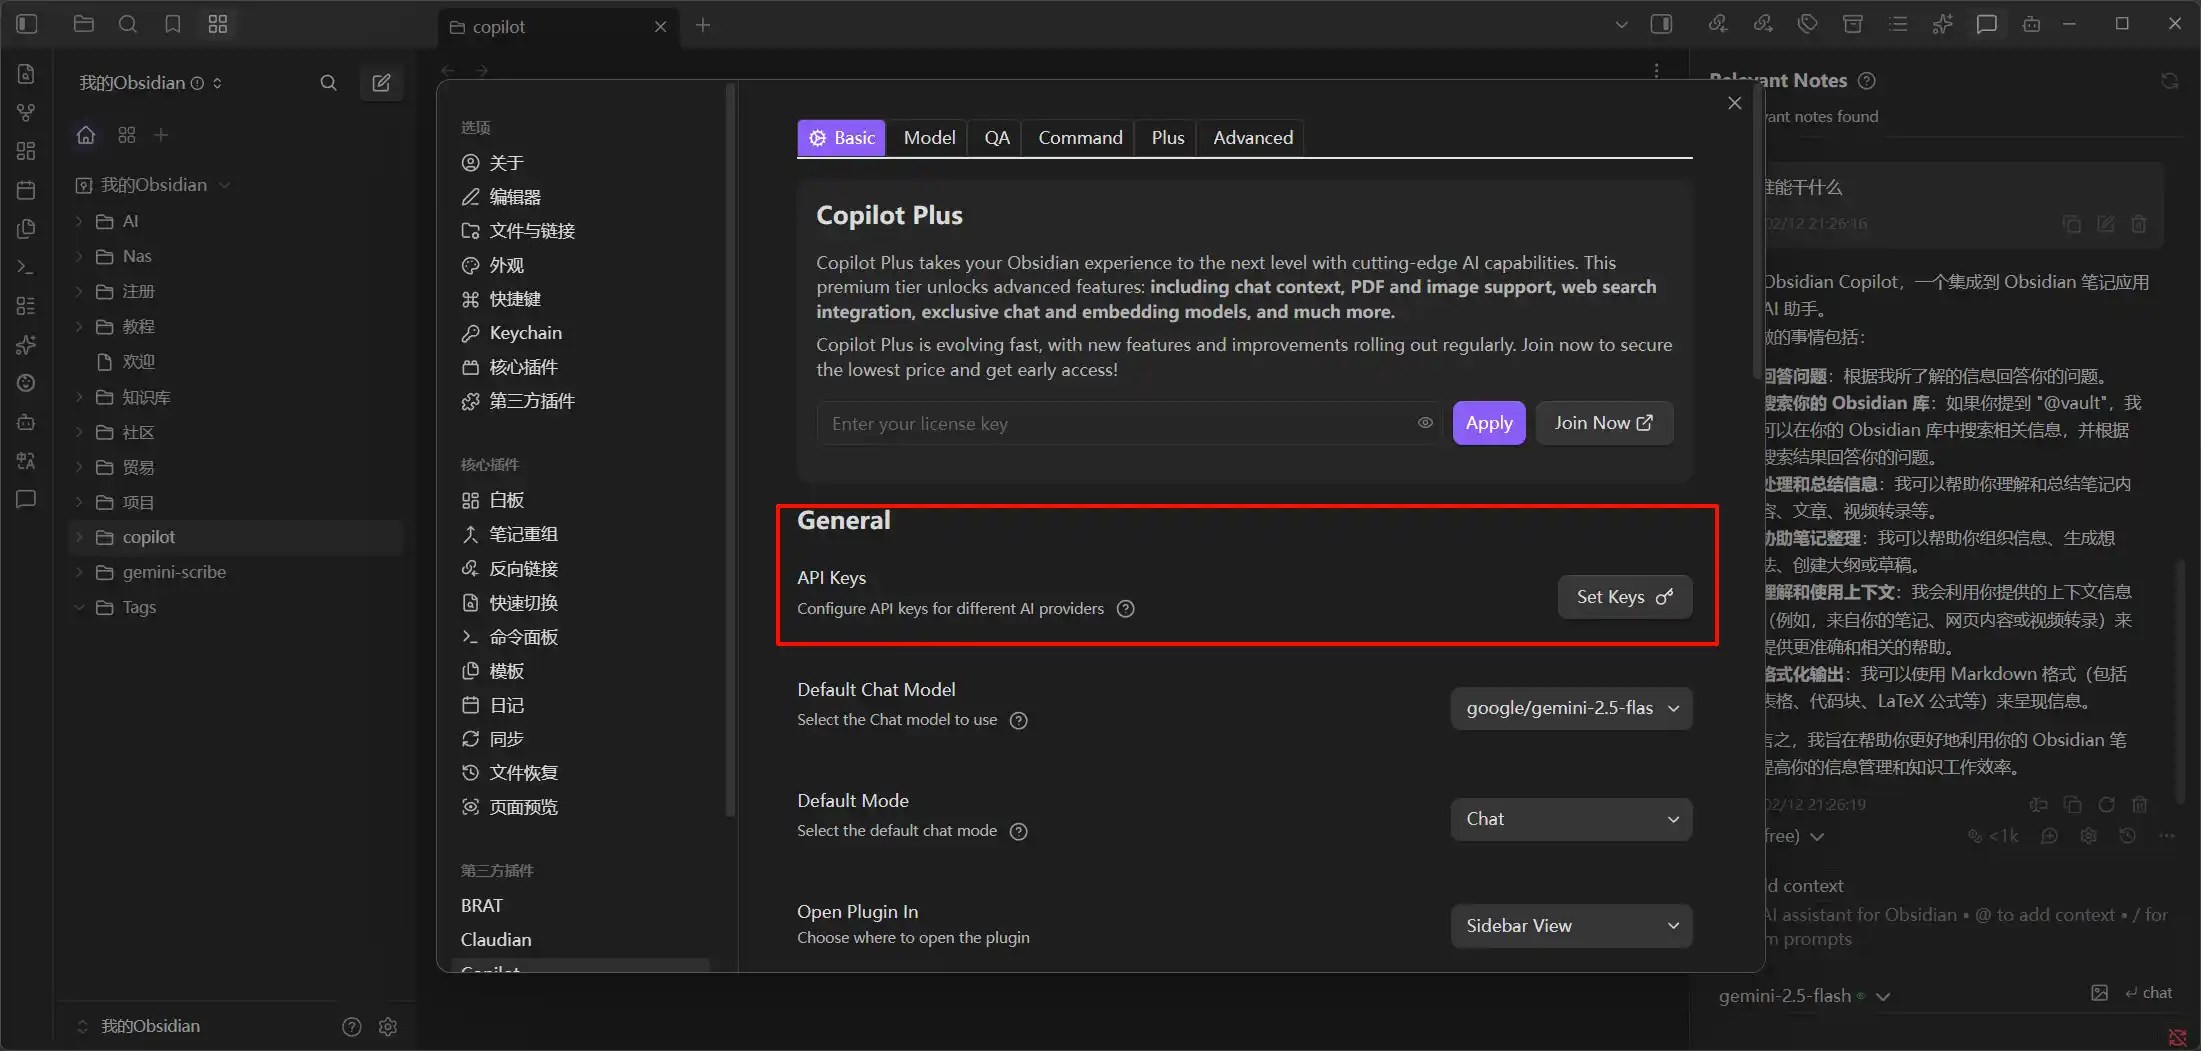Toggle the left sidebar panel
2201x1051 pixels.
tap(27, 24)
